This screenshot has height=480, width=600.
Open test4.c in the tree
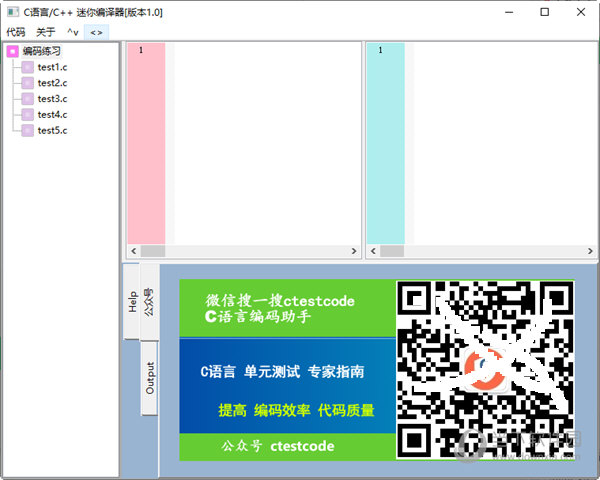[x=52, y=114]
